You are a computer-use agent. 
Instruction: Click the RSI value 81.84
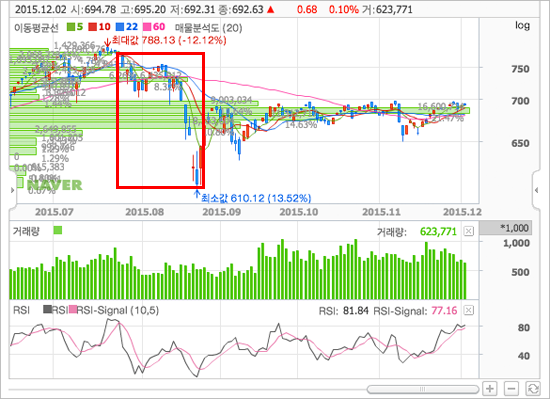pos(356,311)
